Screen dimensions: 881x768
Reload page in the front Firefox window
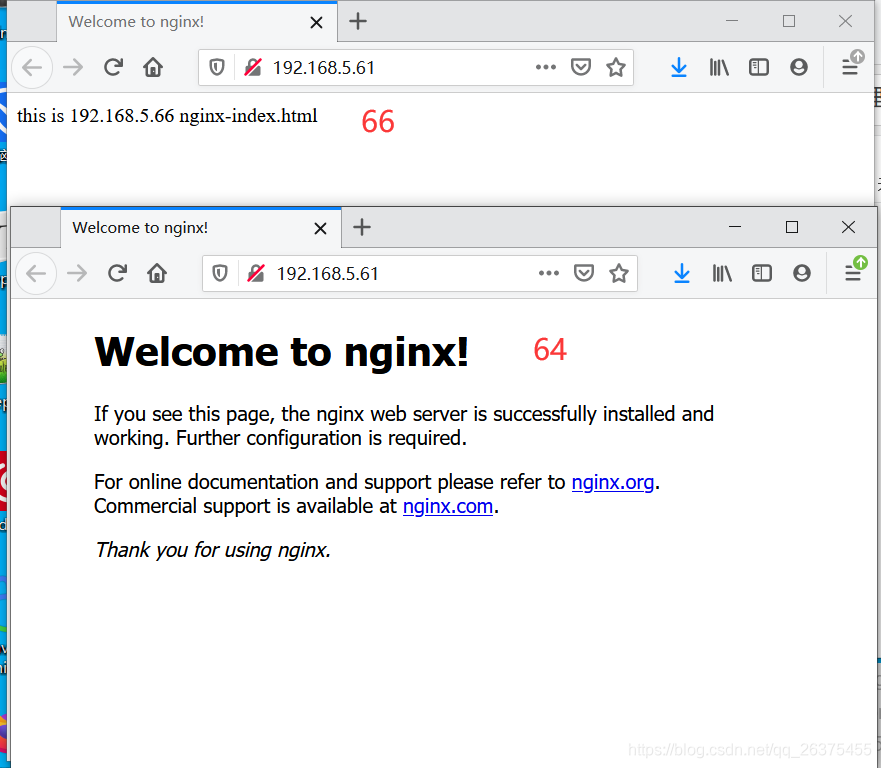coord(117,274)
